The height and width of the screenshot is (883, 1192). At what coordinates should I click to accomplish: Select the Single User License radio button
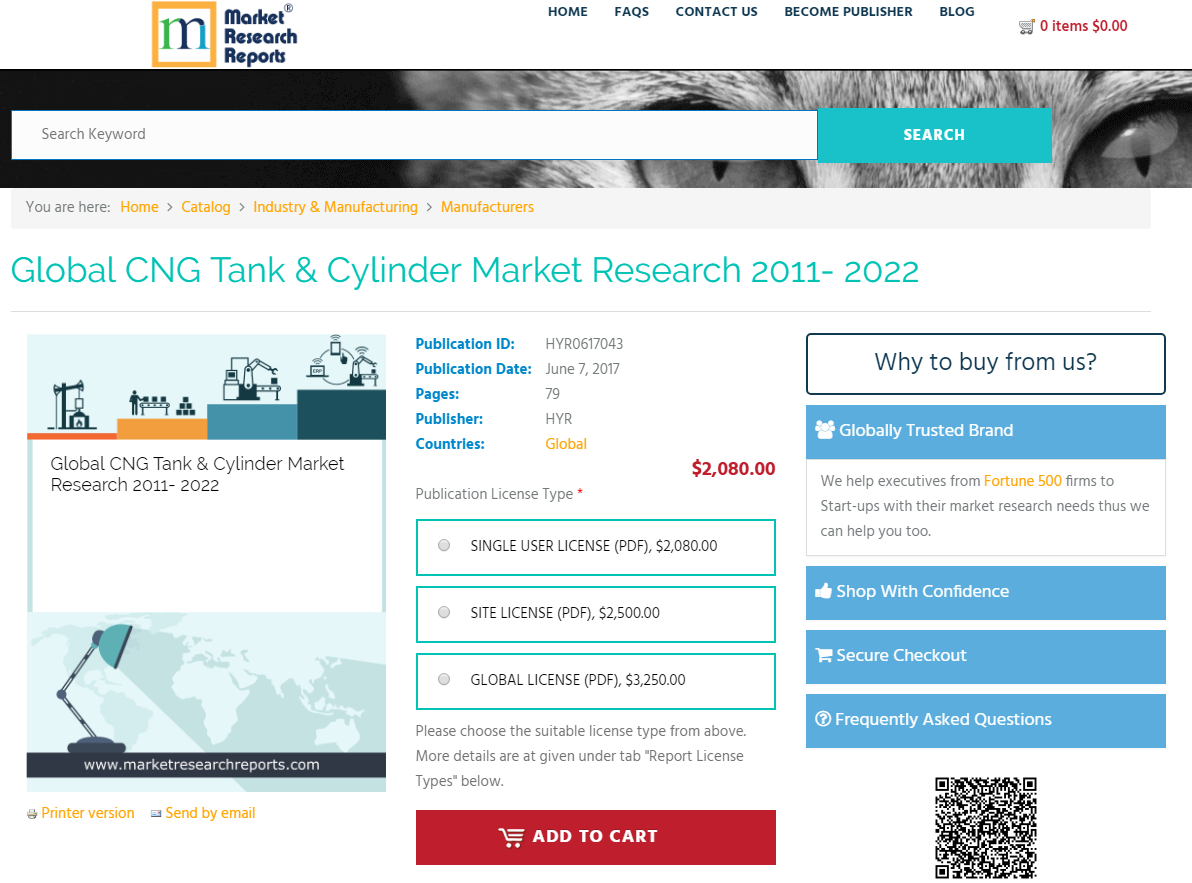pos(443,545)
